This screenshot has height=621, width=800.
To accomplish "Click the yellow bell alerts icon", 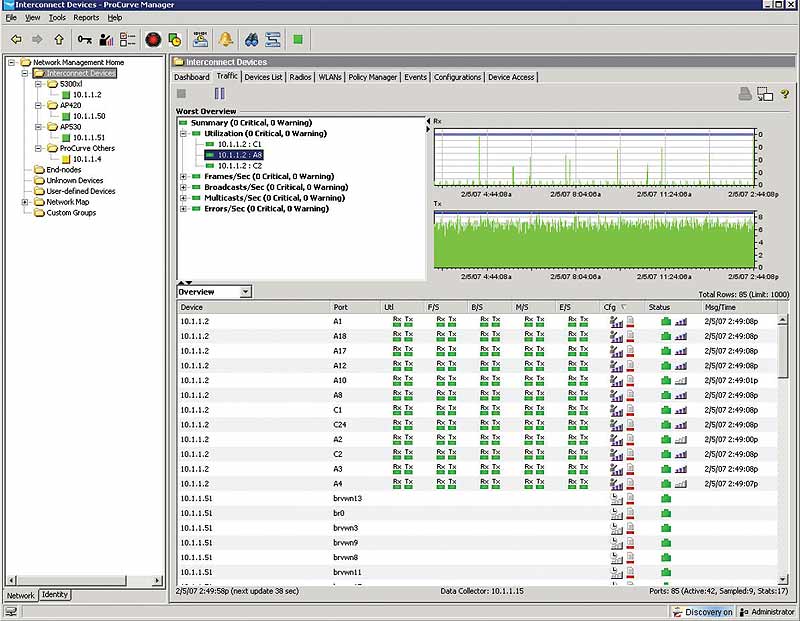I will click(226, 40).
